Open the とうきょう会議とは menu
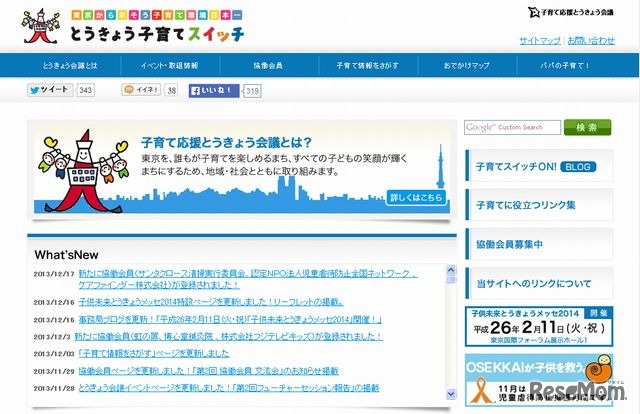Screen dimensions: 640x414 [x=70, y=65]
